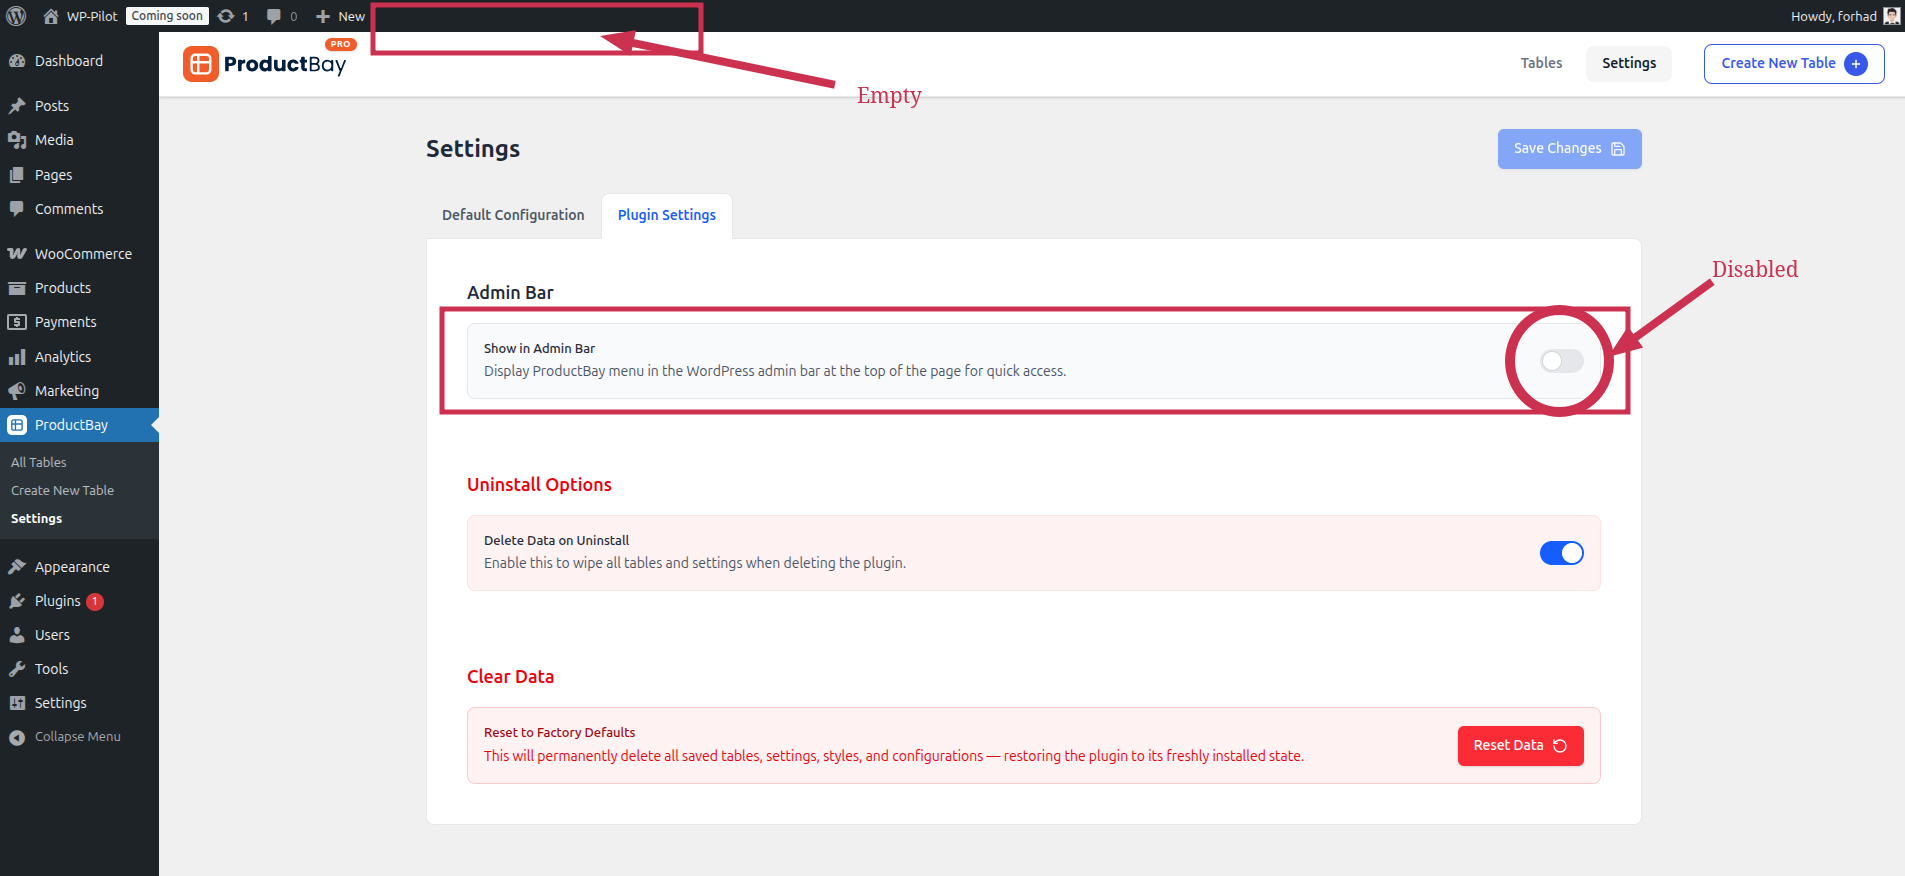The width and height of the screenshot is (1905, 876).
Task: Open All Tables submenu item
Action: (39, 462)
